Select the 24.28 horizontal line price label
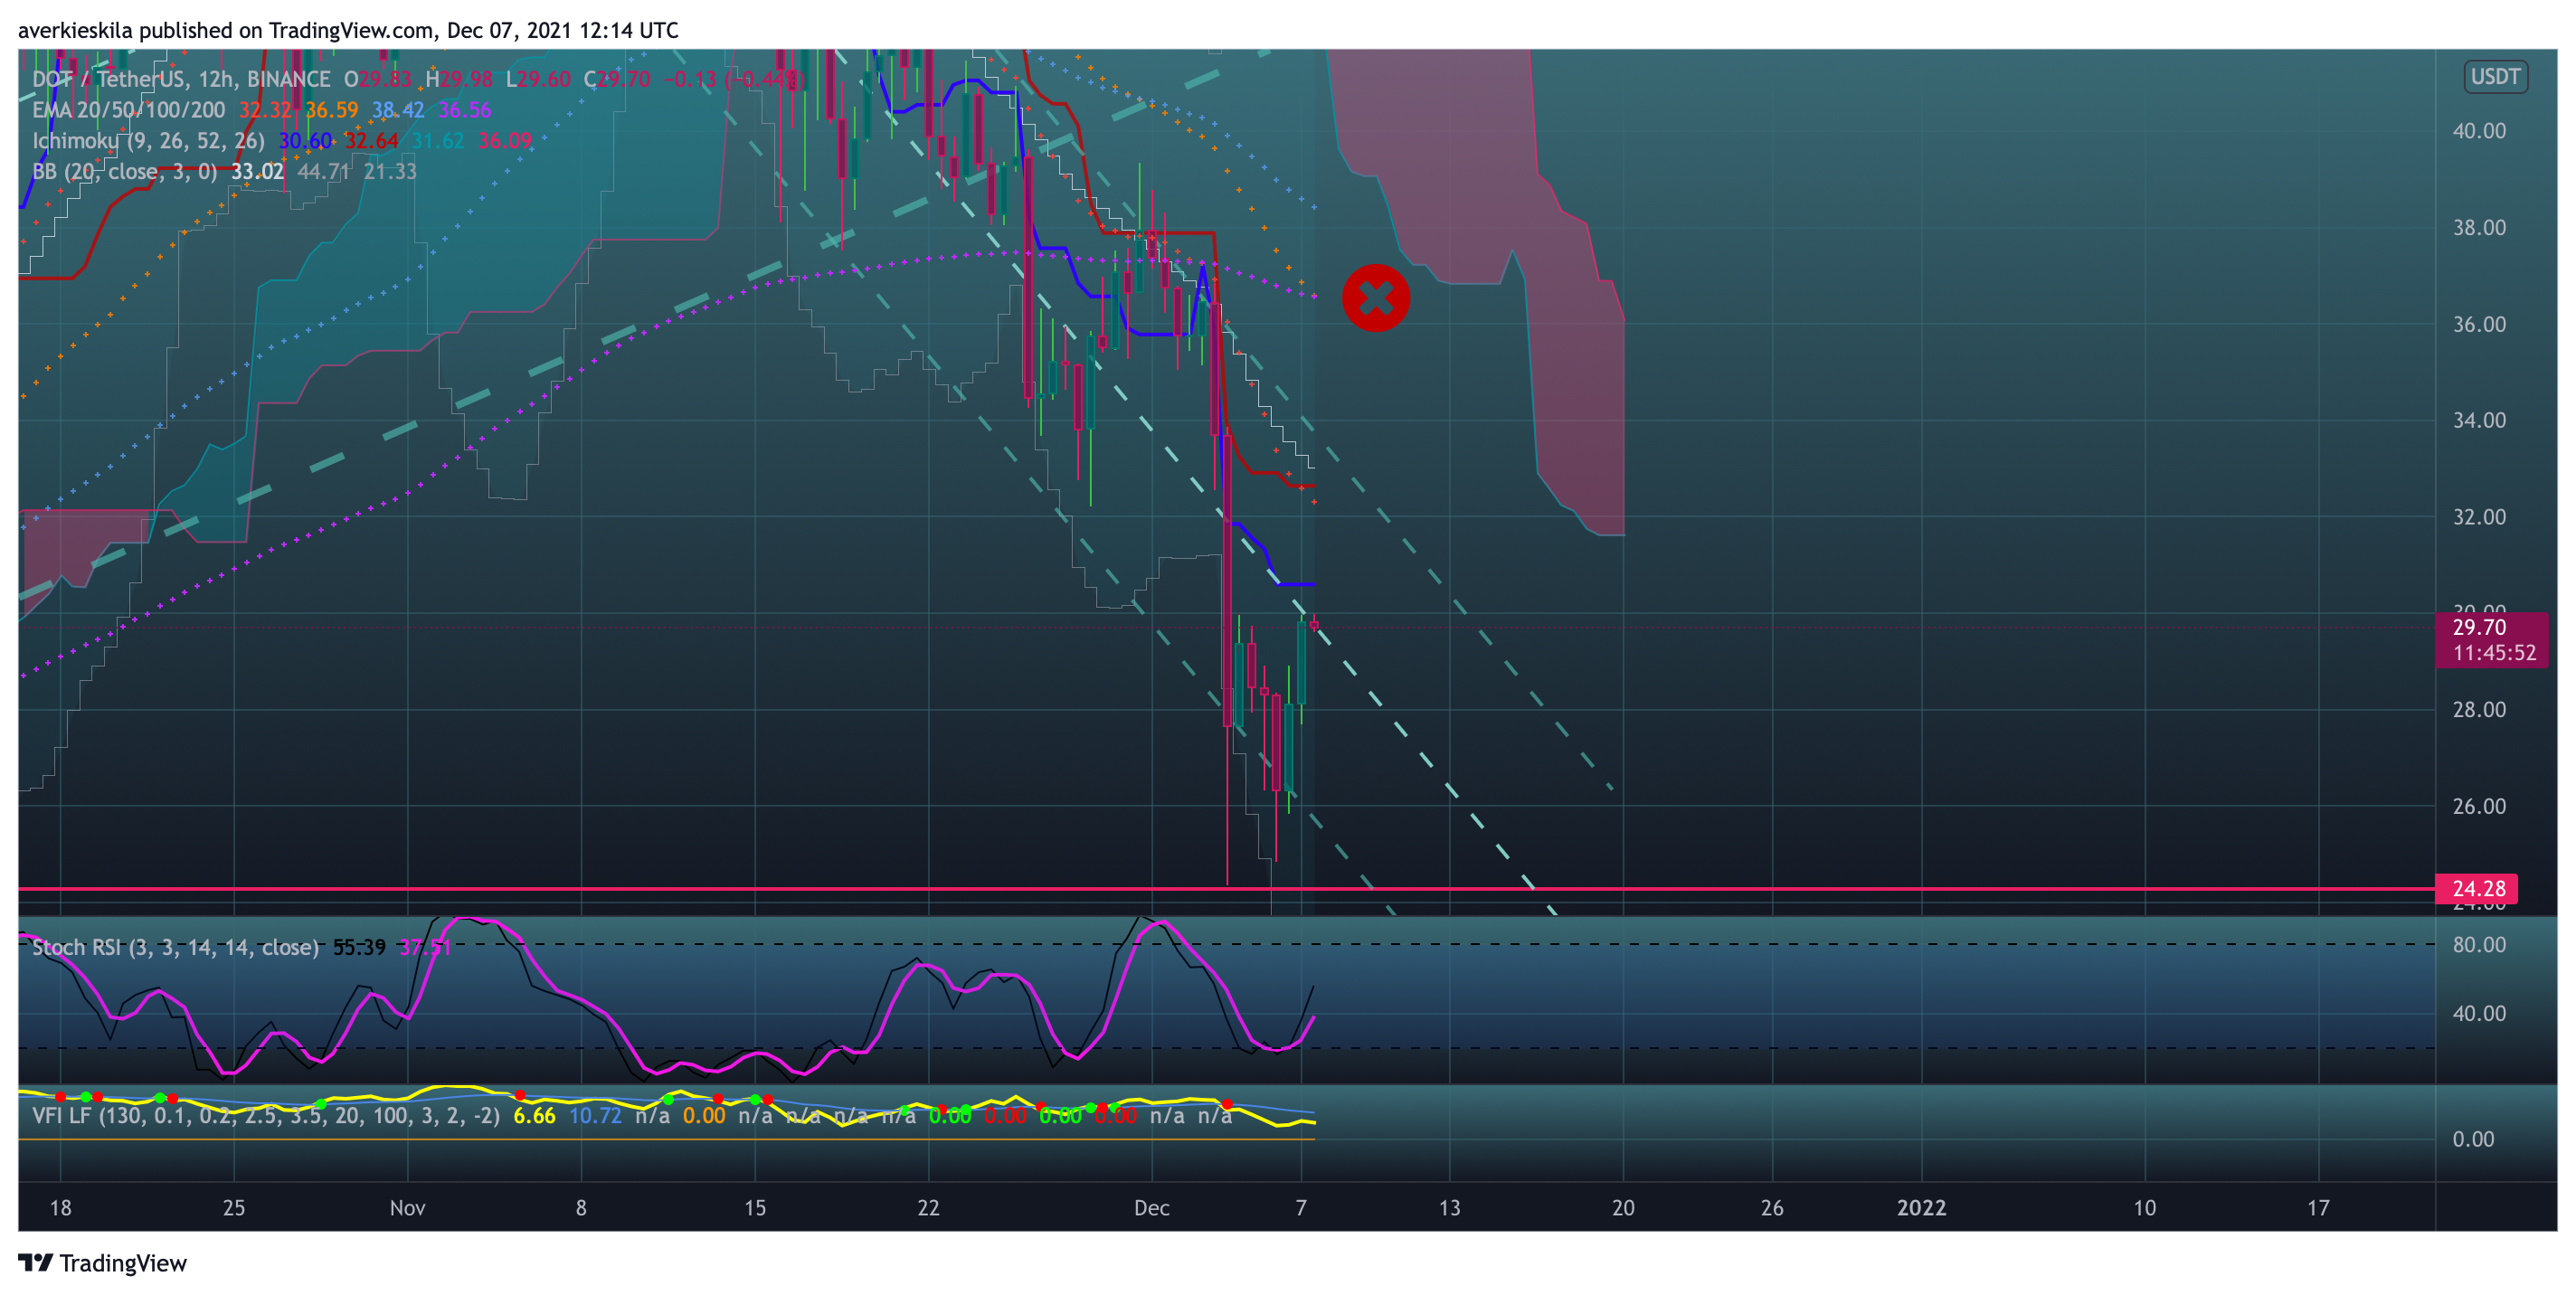The height and width of the screenshot is (1295, 2576). 2478,888
